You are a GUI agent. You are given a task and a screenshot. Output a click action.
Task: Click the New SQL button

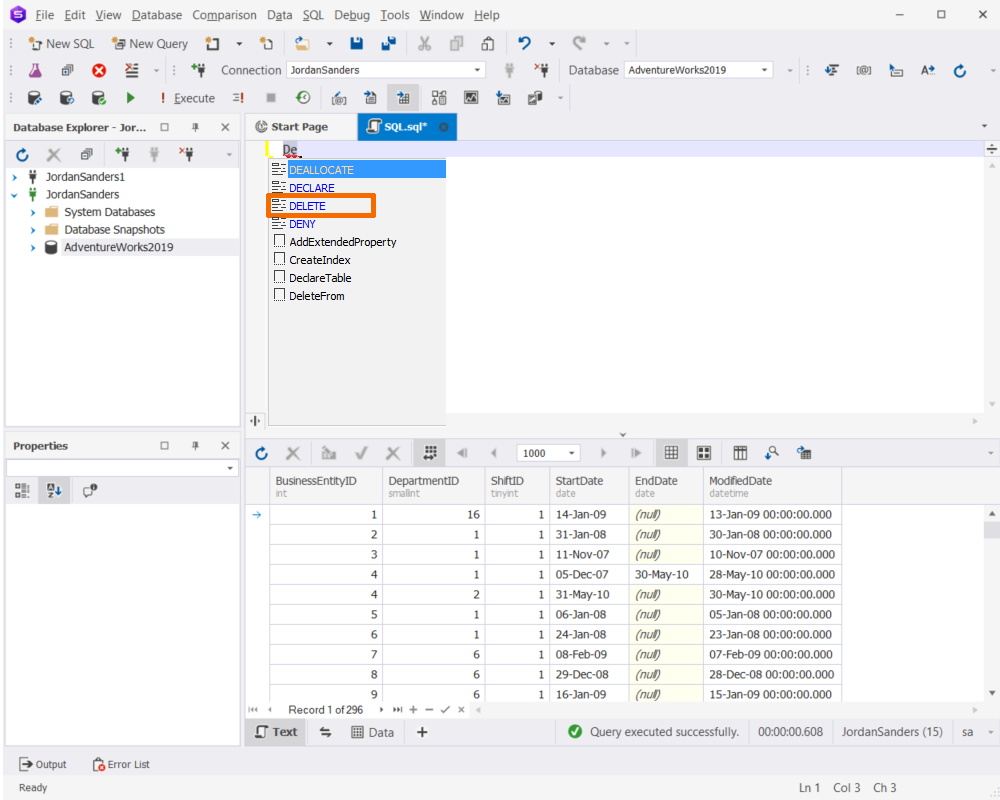(x=62, y=43)
